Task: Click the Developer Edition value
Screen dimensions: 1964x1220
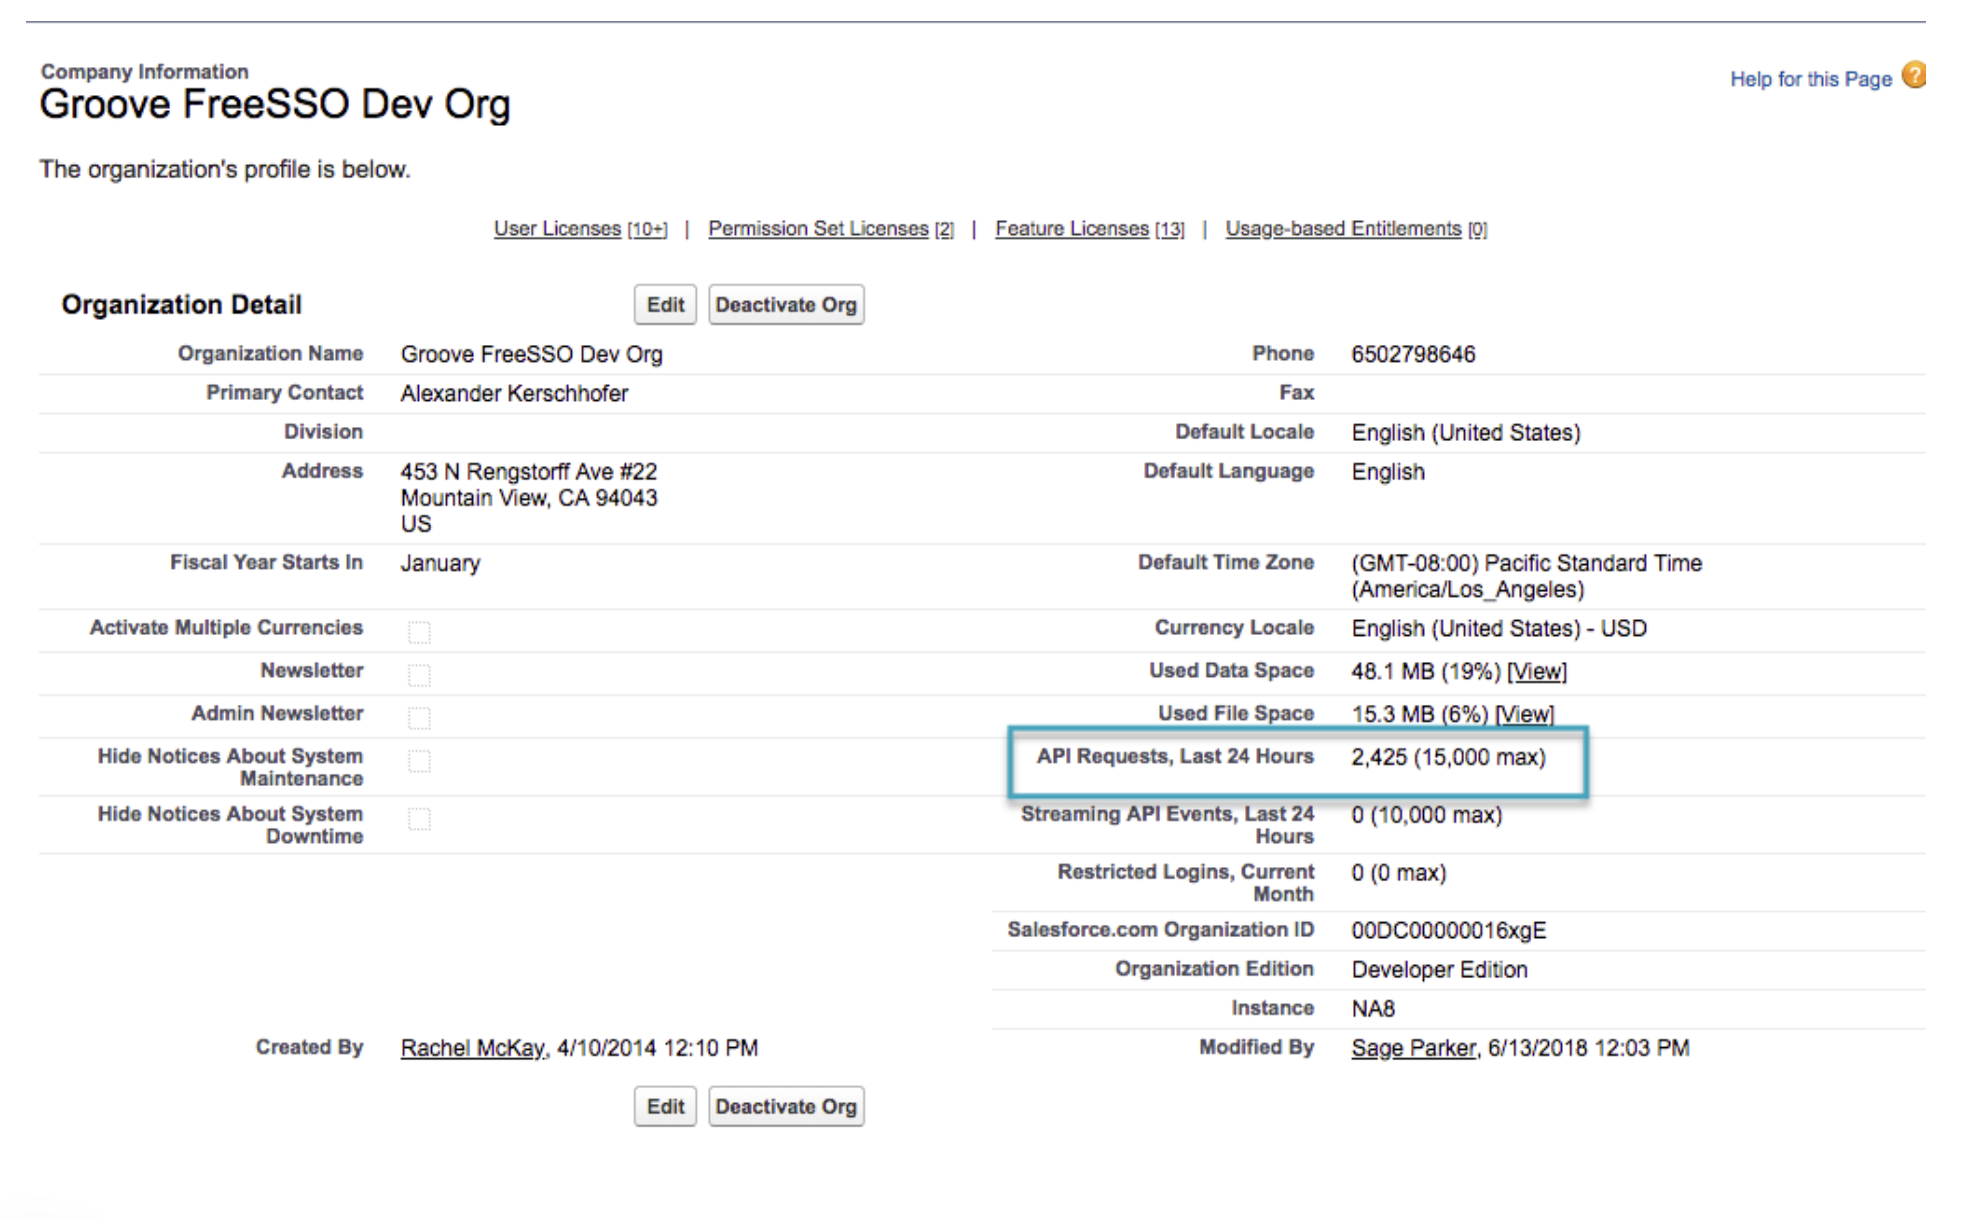Action: [x=1439, y=970]
